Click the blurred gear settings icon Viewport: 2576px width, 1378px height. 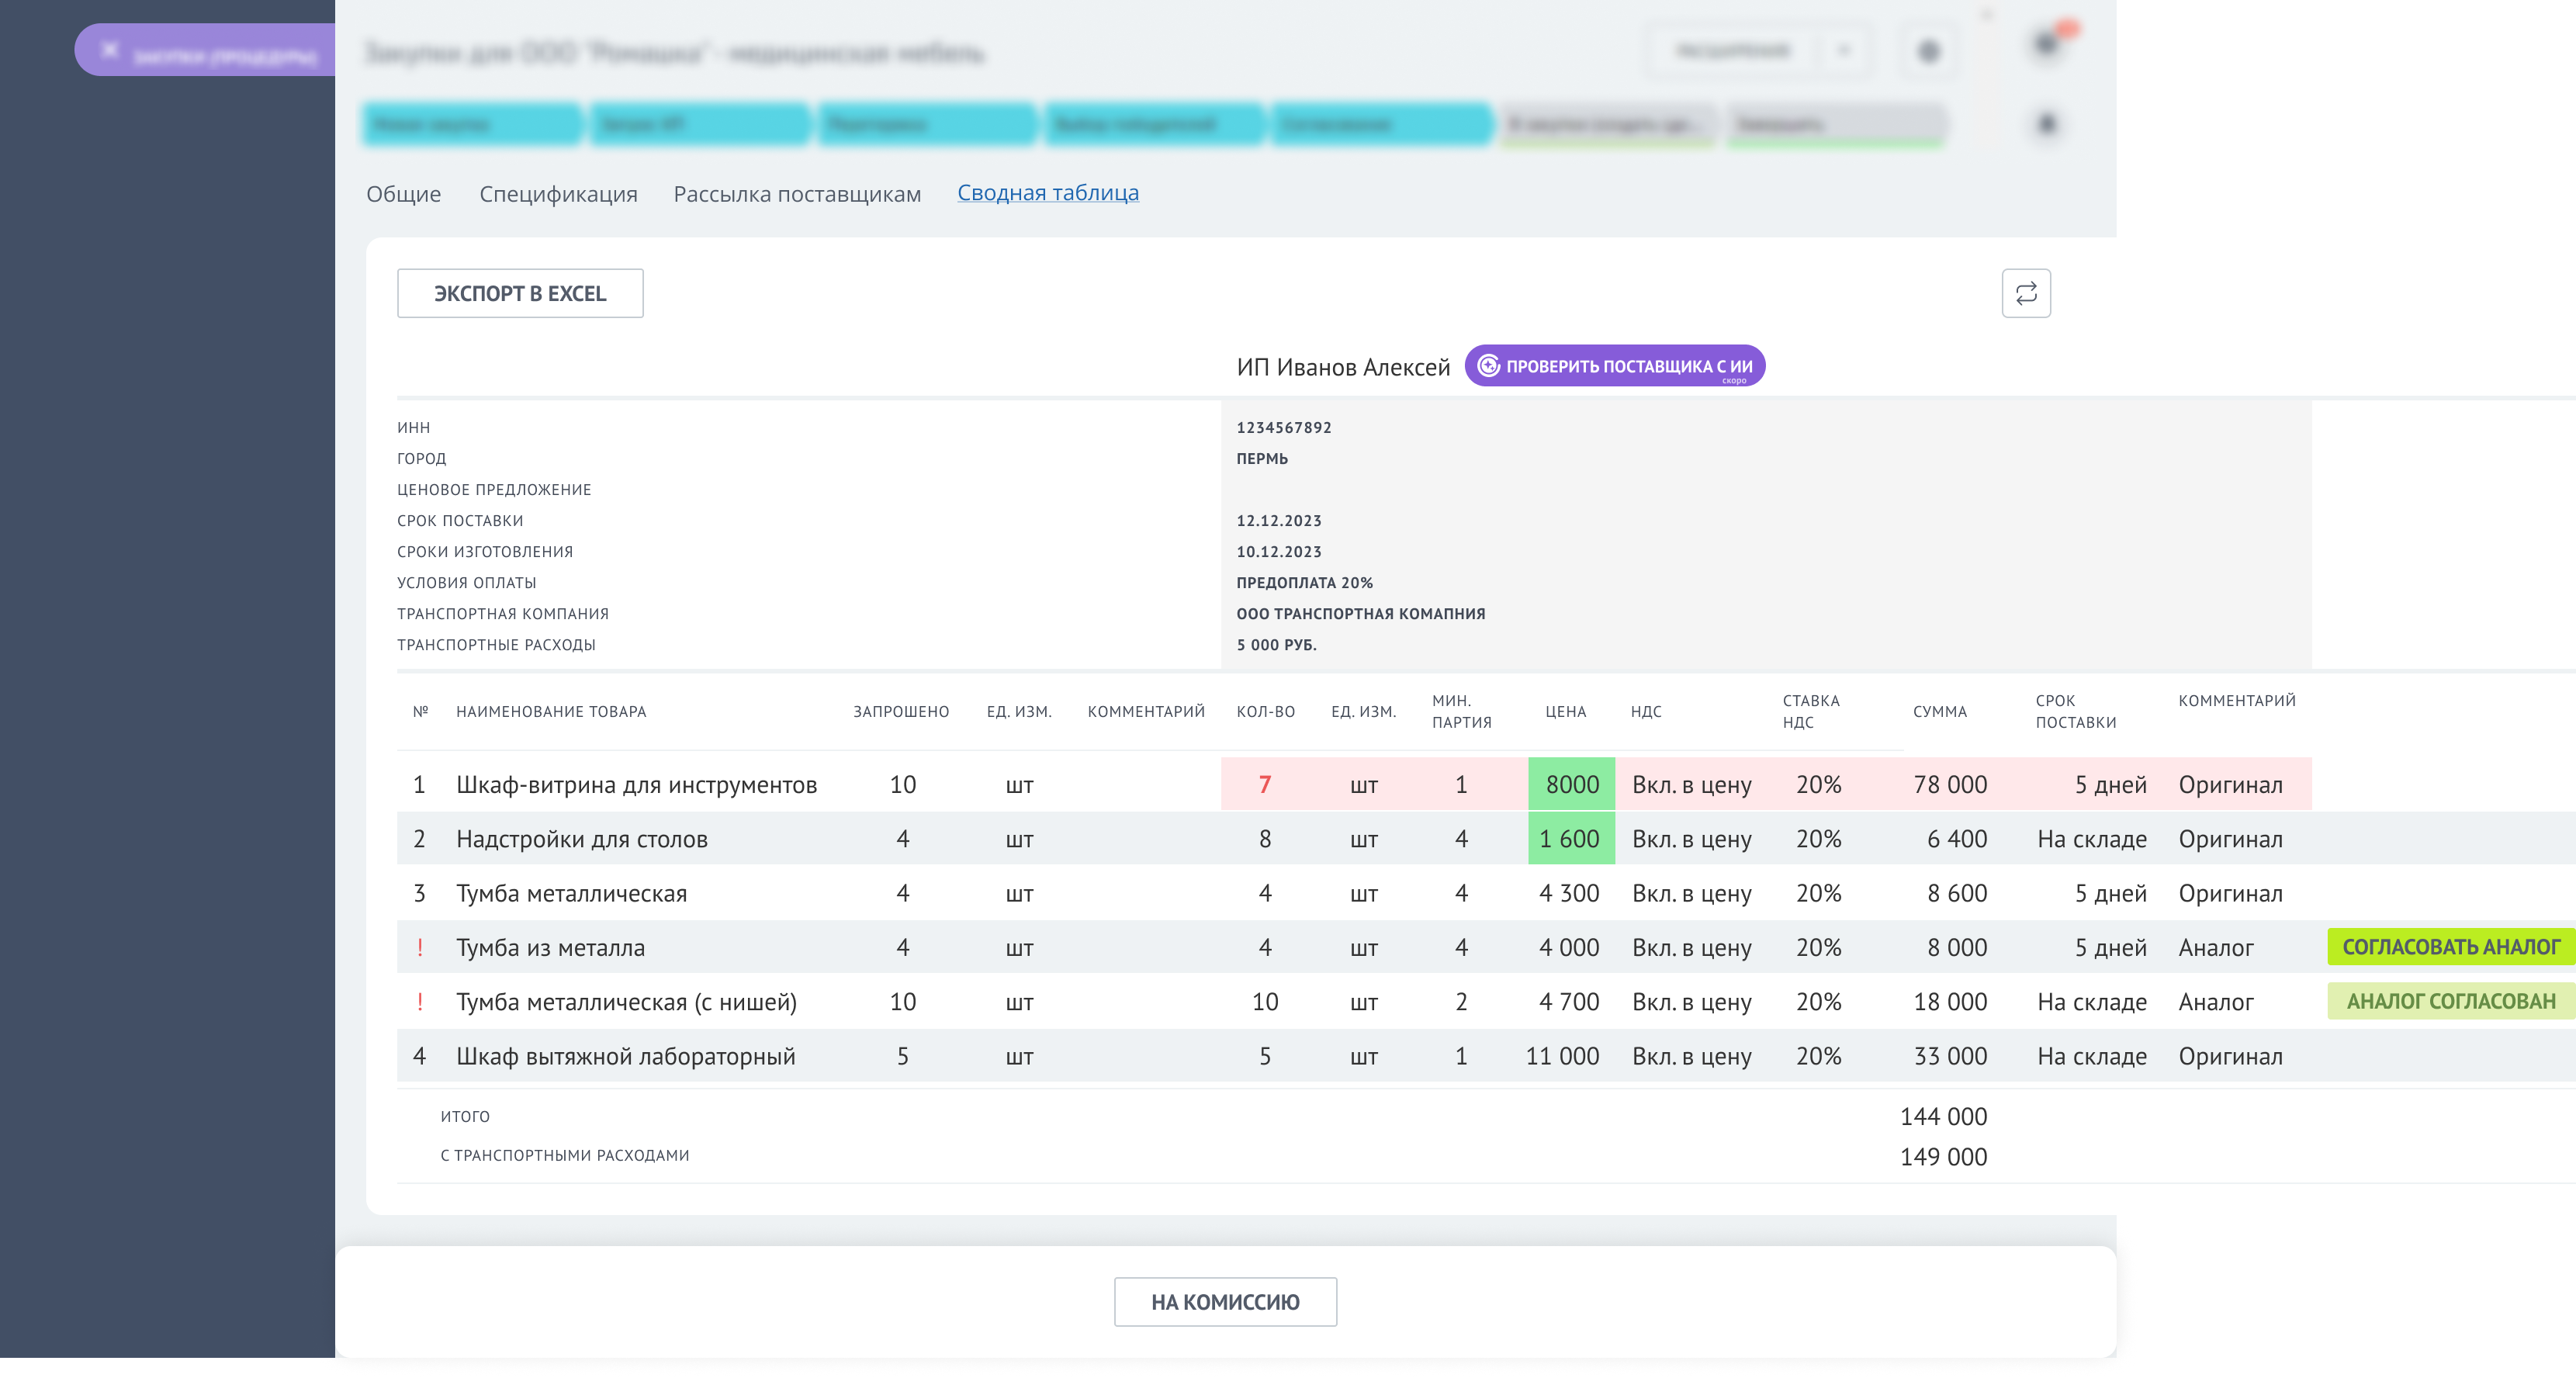point(1928,51)
